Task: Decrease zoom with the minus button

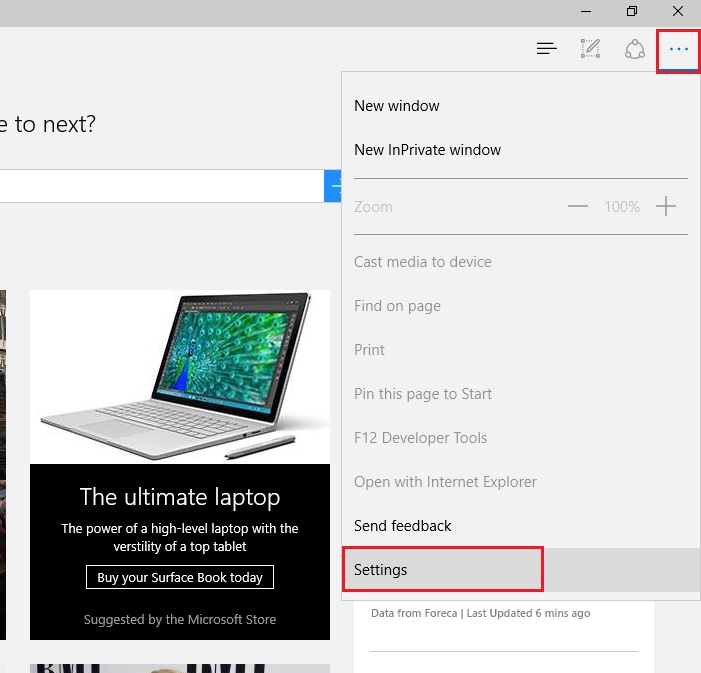Action: tap(578, 206)
